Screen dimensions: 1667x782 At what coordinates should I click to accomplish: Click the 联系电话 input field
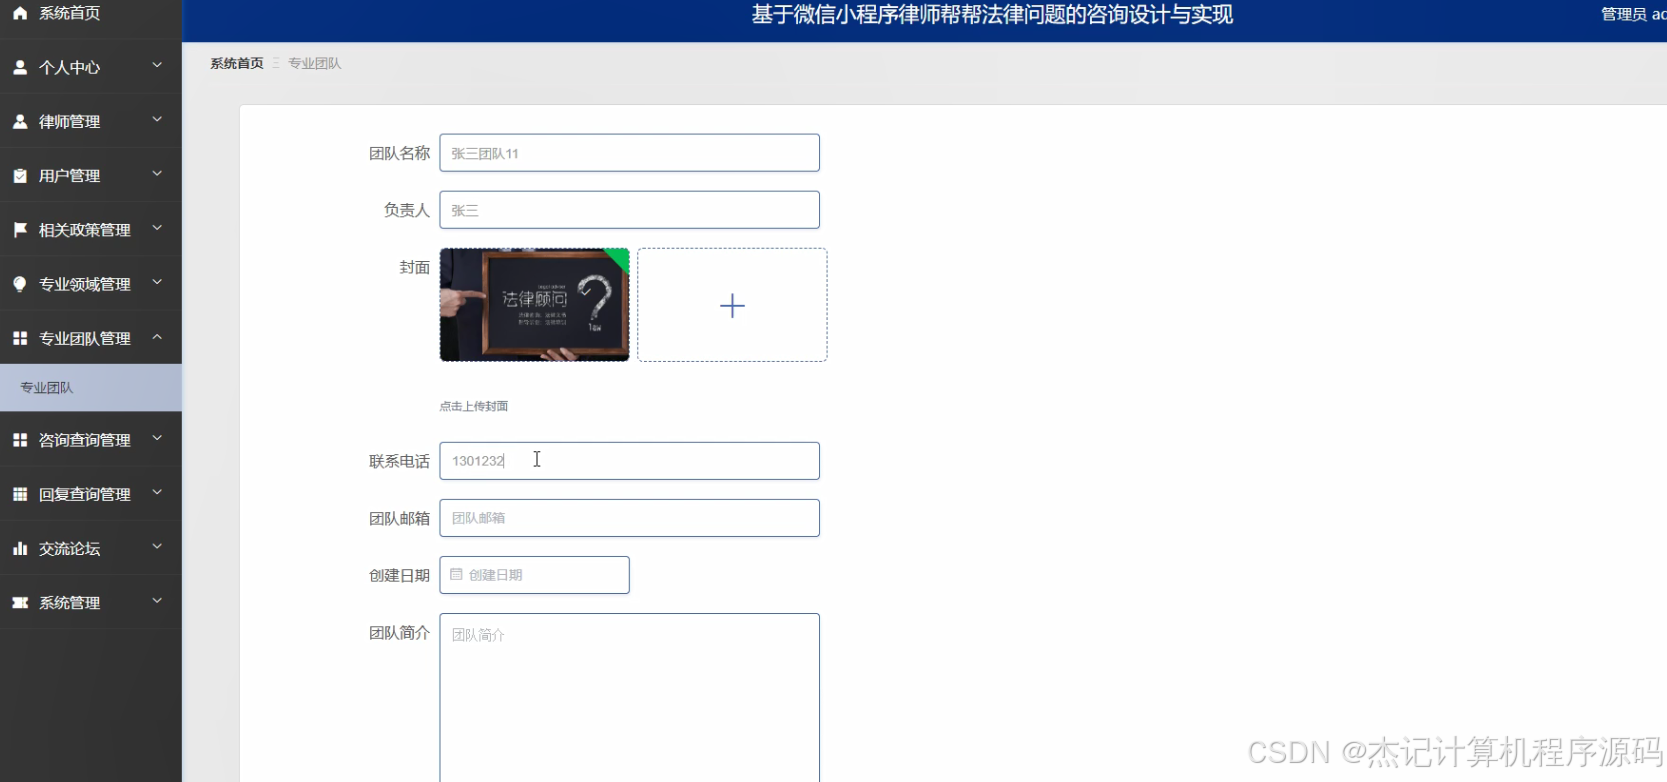tap(630, 461)
